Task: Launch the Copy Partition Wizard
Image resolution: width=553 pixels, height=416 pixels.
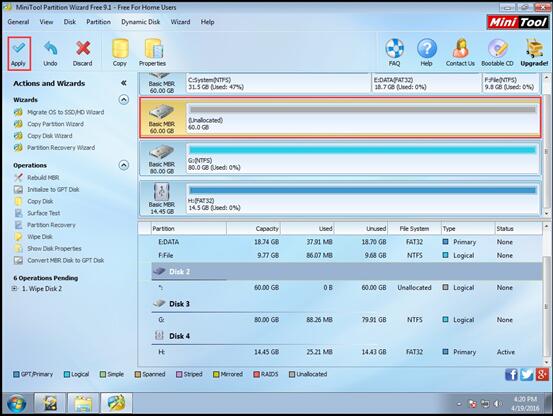Action: [x=55, y=124]
